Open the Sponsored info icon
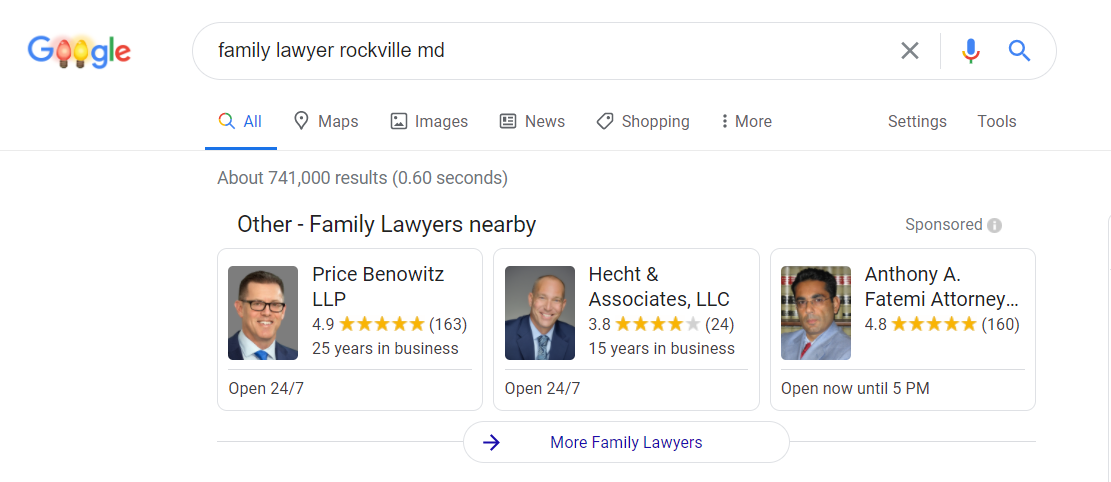This screenshot has width=1111, height=482. point(994,226)
